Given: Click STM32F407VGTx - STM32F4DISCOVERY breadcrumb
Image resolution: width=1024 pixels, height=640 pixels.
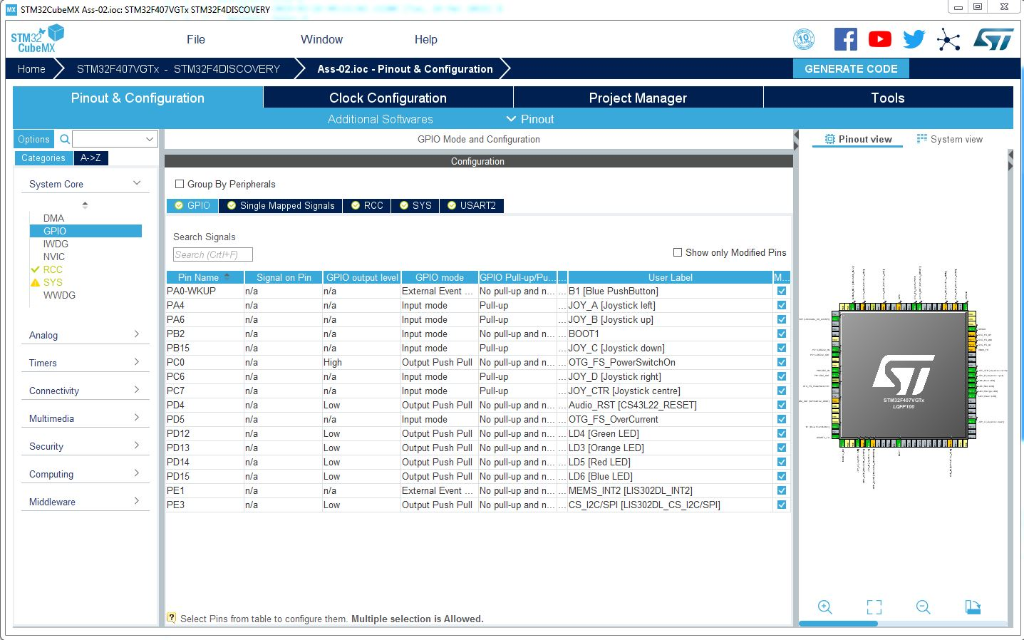Looking at the screenshot, I should pos(178,69).
